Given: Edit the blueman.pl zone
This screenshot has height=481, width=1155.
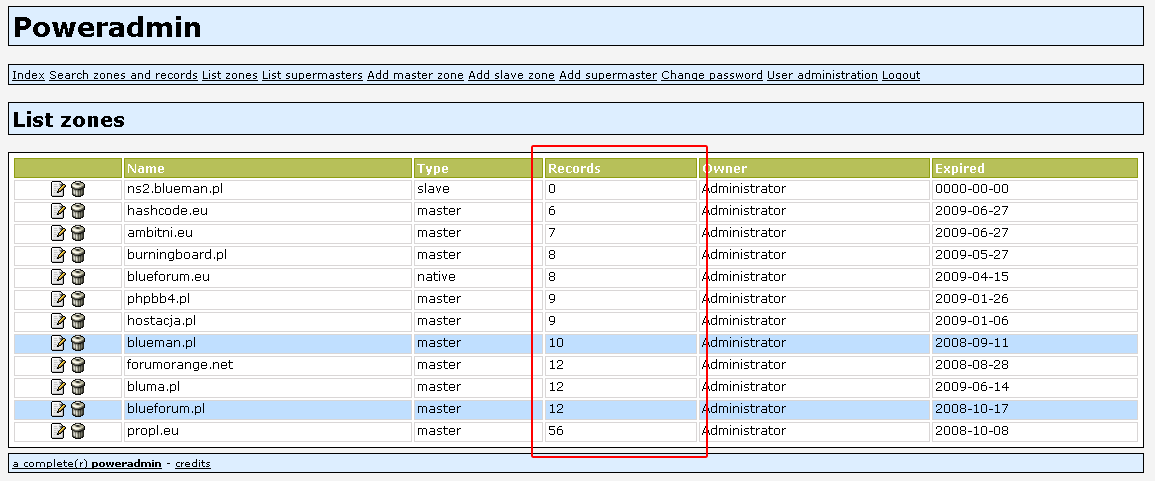Looking at the screenshot, I should click(58, 343).
